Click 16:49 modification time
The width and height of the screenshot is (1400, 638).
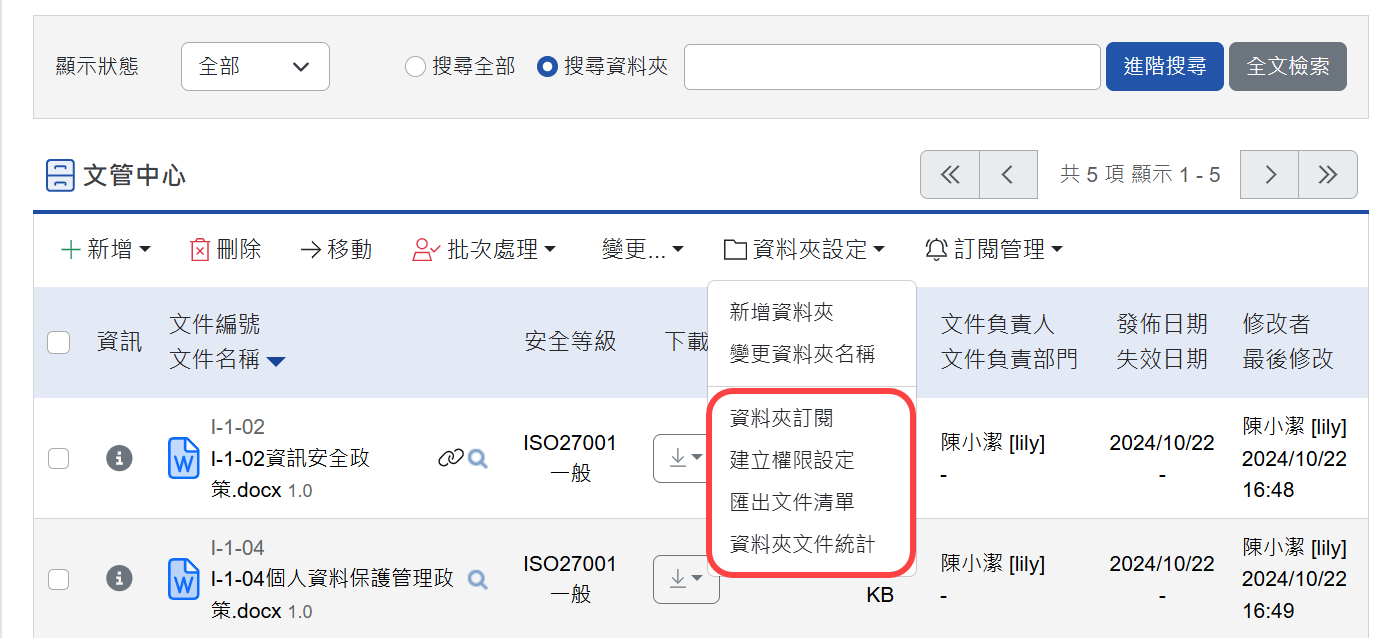pyautogui.click(x=1268, y=610)
